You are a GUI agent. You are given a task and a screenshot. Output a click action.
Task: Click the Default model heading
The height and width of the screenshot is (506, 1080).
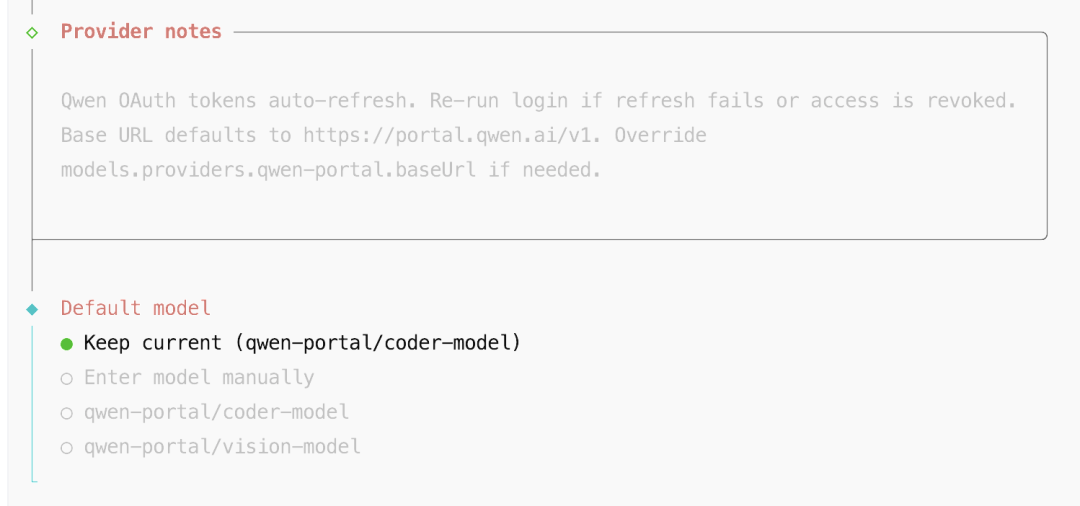[x=136, y=309]
